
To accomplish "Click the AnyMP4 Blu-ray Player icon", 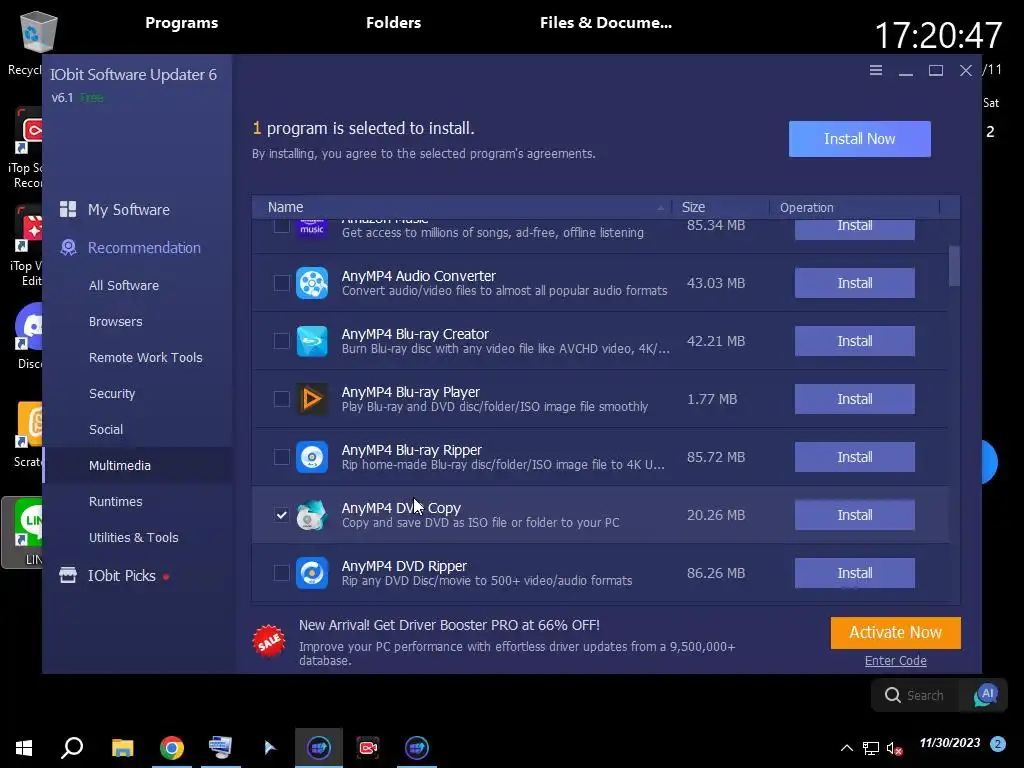I will (312, 399).
